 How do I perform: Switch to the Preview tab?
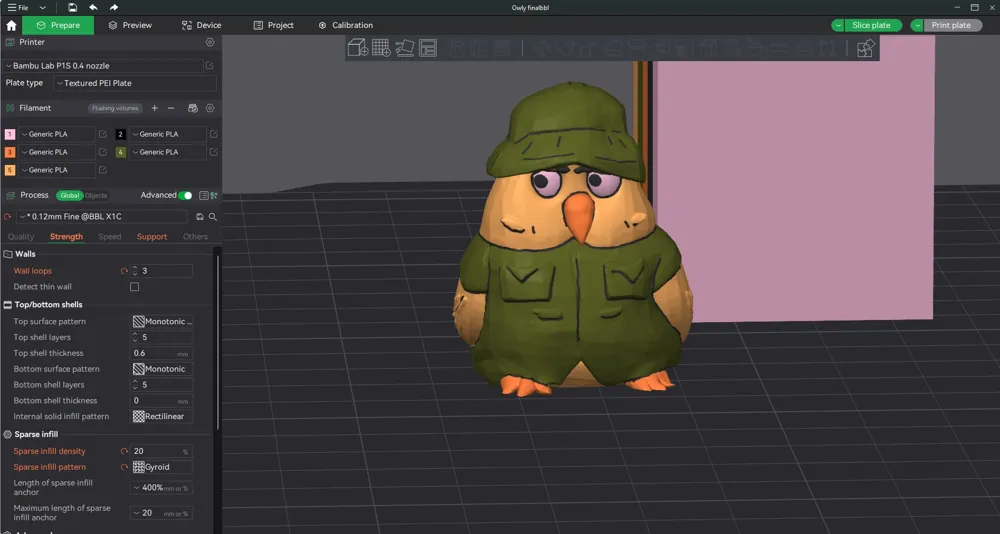pyautogui.click(x=130, y=26)
